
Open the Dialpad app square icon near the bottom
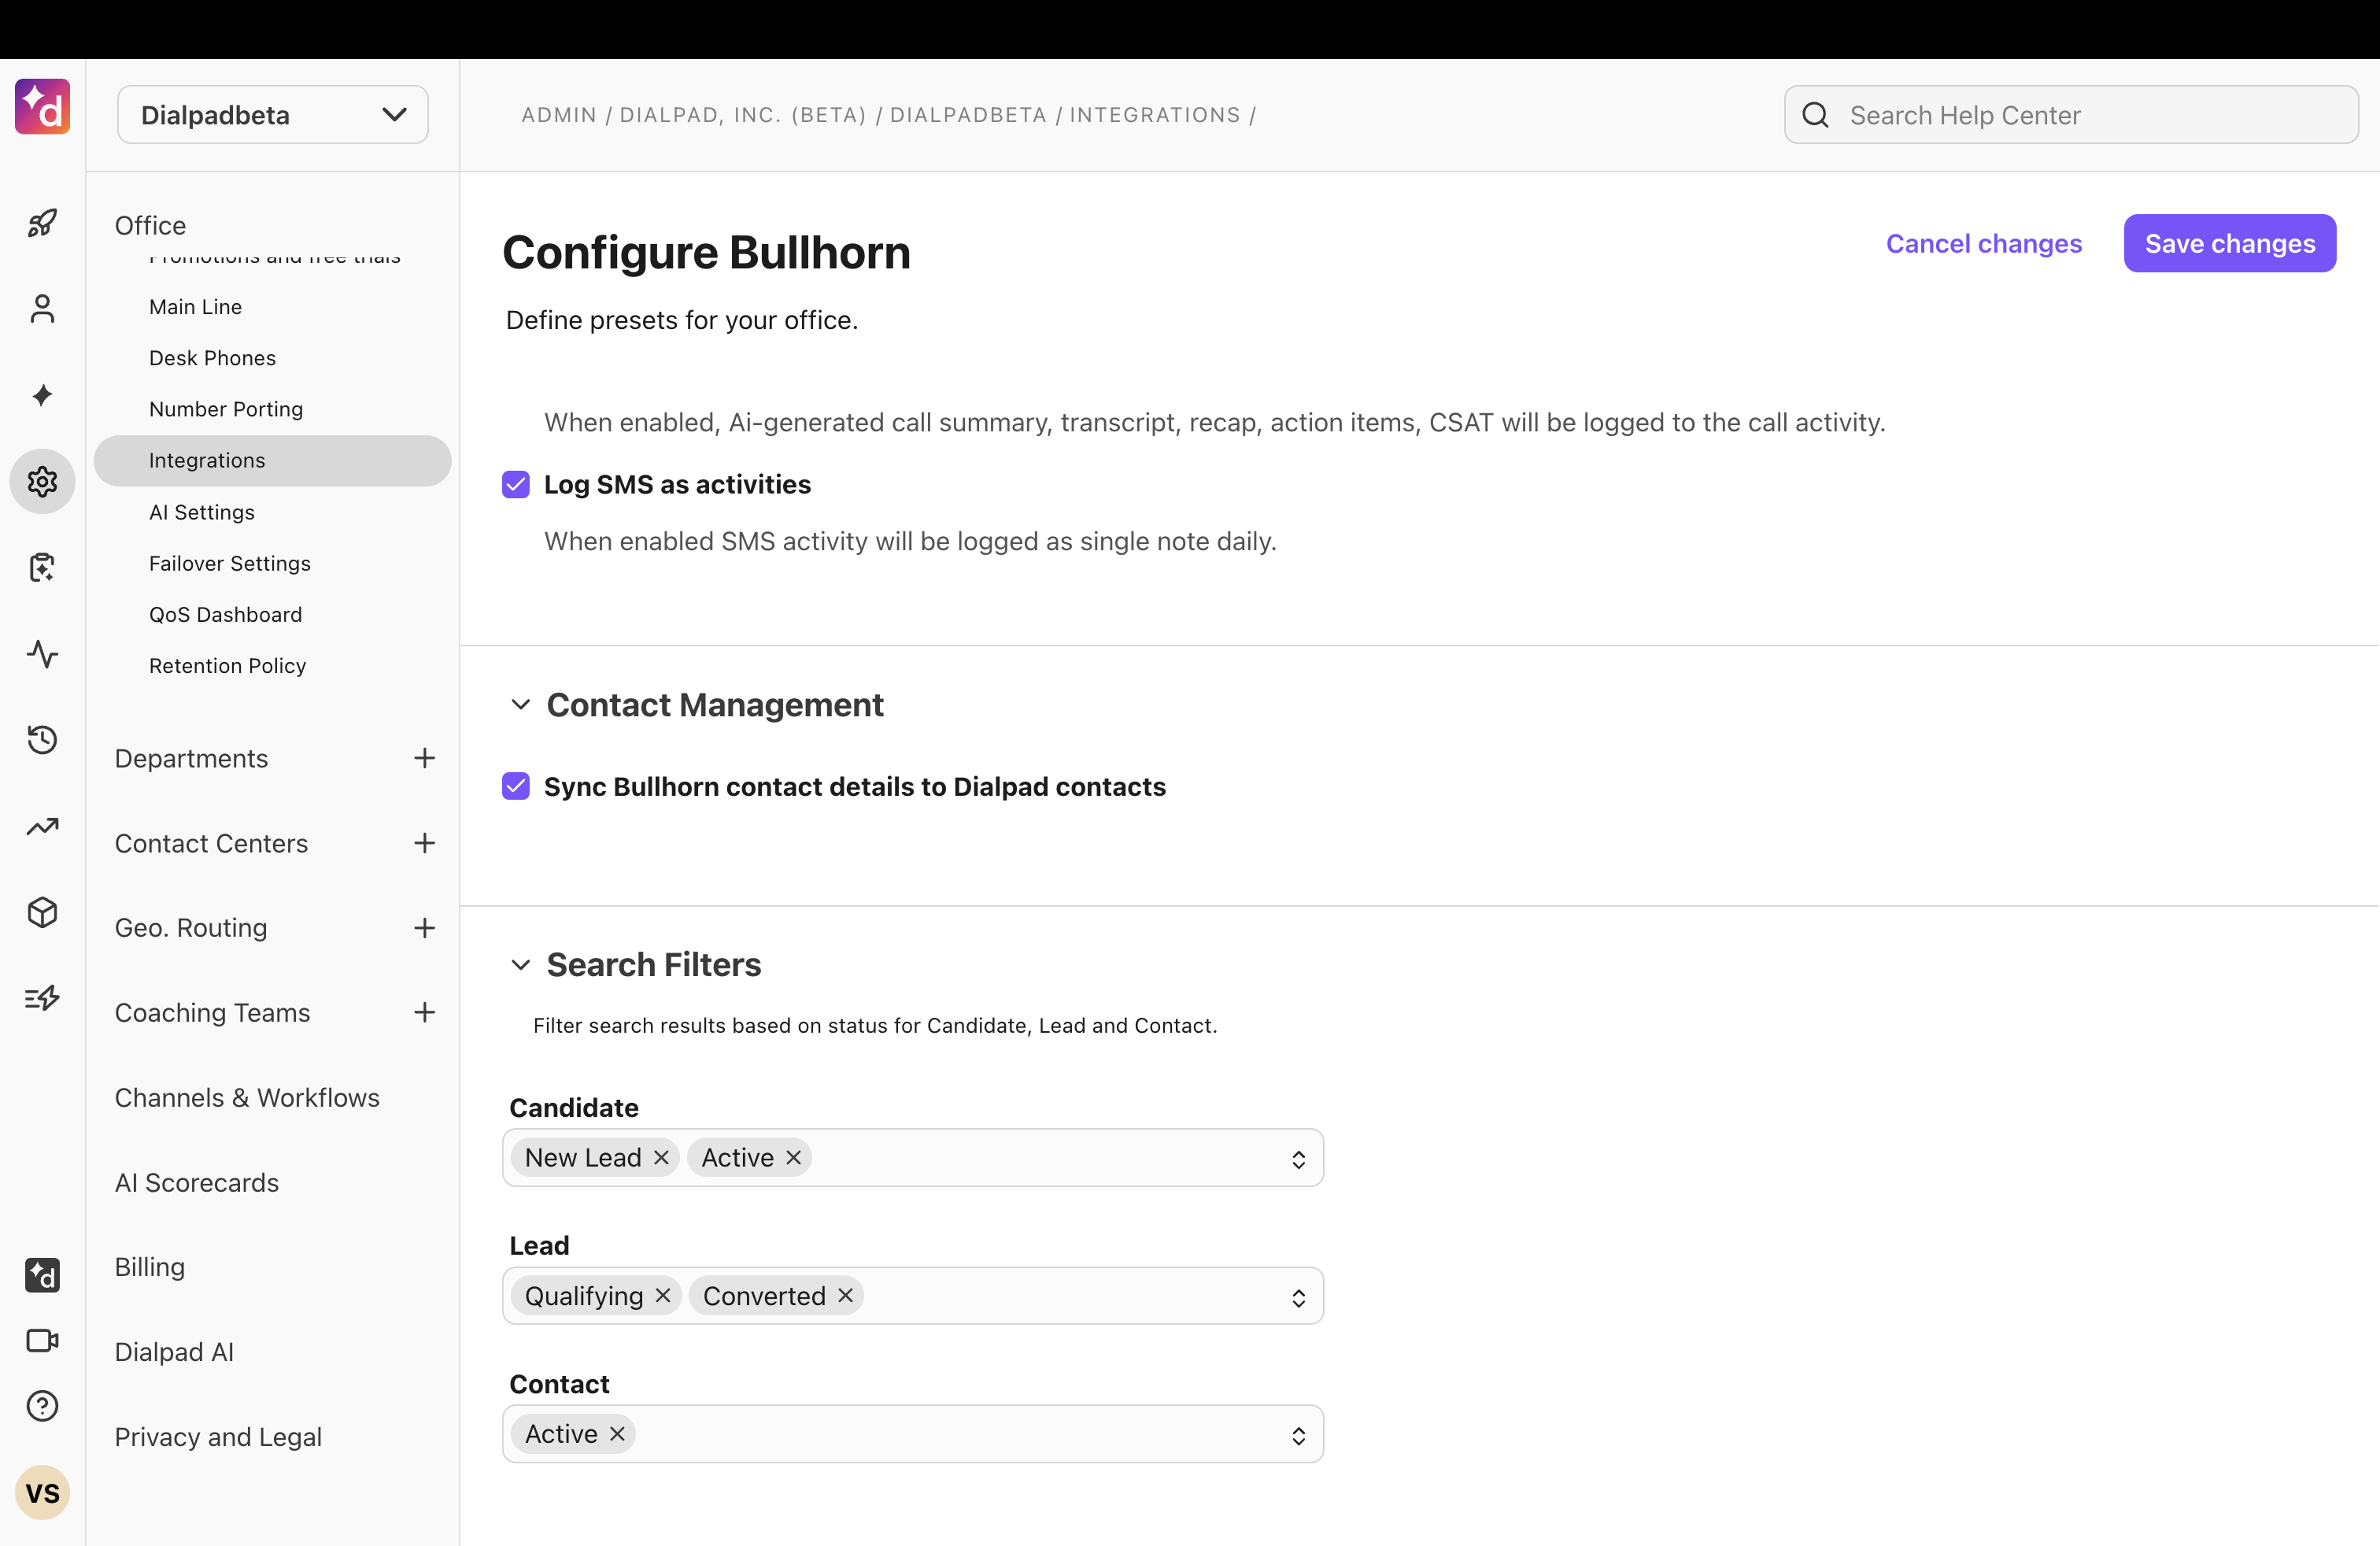[x=42, y=1275]
